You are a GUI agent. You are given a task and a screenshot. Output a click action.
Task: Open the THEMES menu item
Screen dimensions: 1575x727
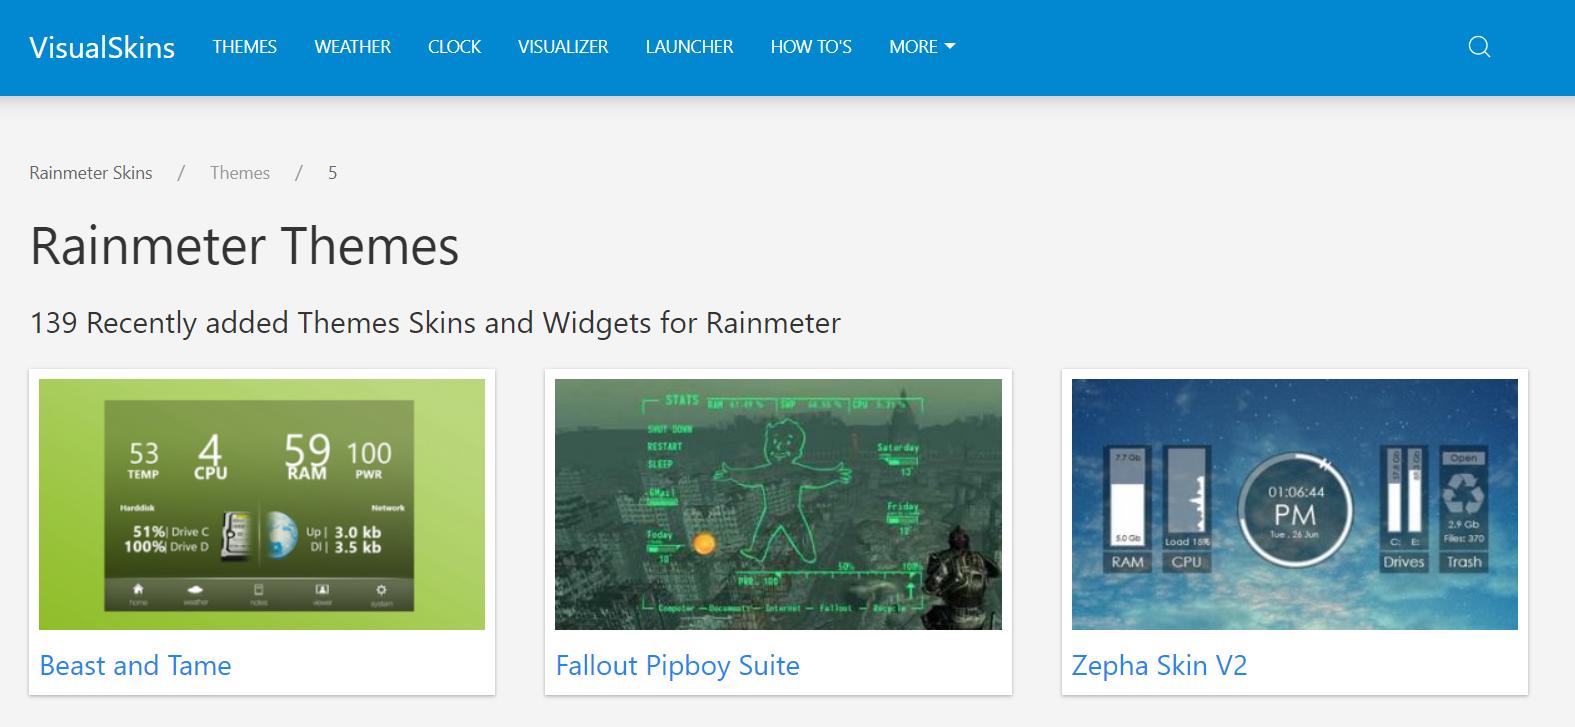point(244,47)
